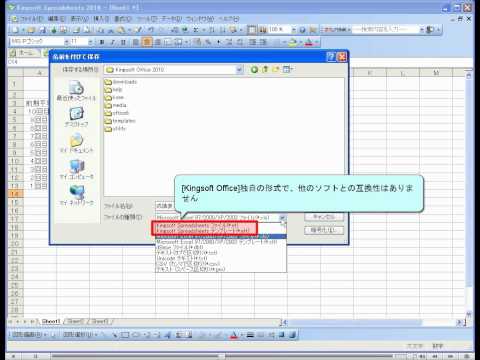
Task: Click the cell fill color bucket icon
Action: (292, 42)
